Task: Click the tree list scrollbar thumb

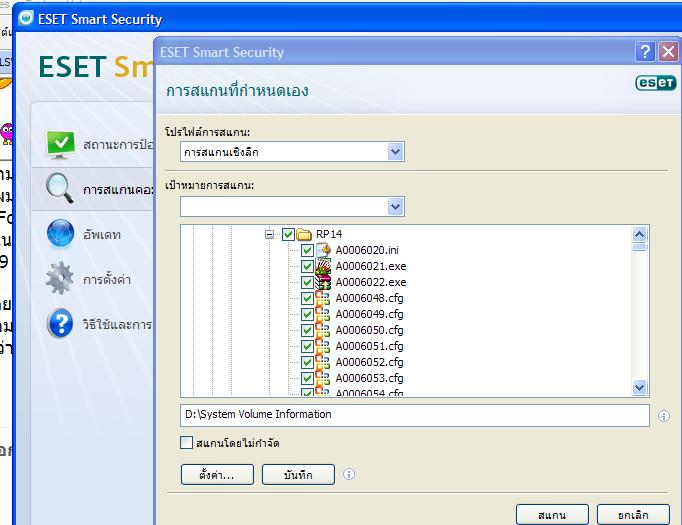Action: [639, 247]
